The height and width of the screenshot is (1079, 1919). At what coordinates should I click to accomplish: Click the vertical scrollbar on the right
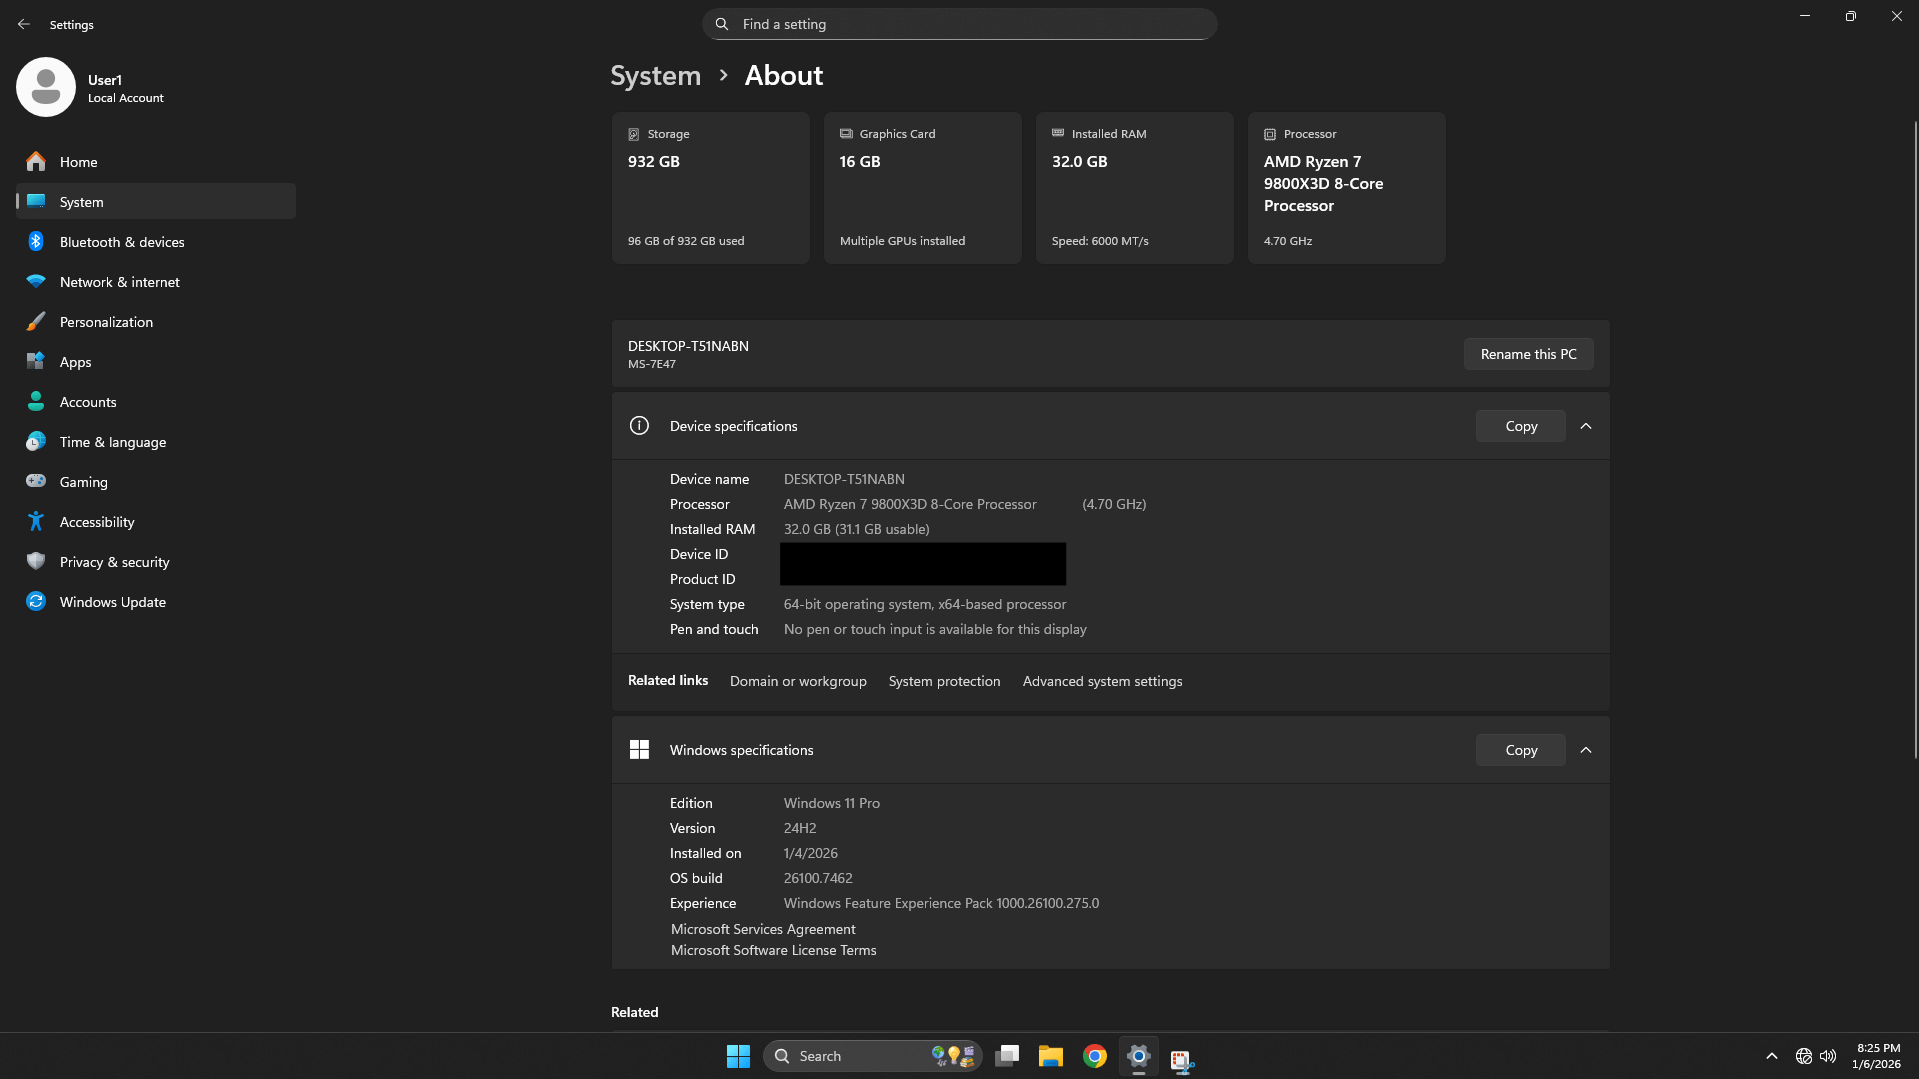(1914, 440)
